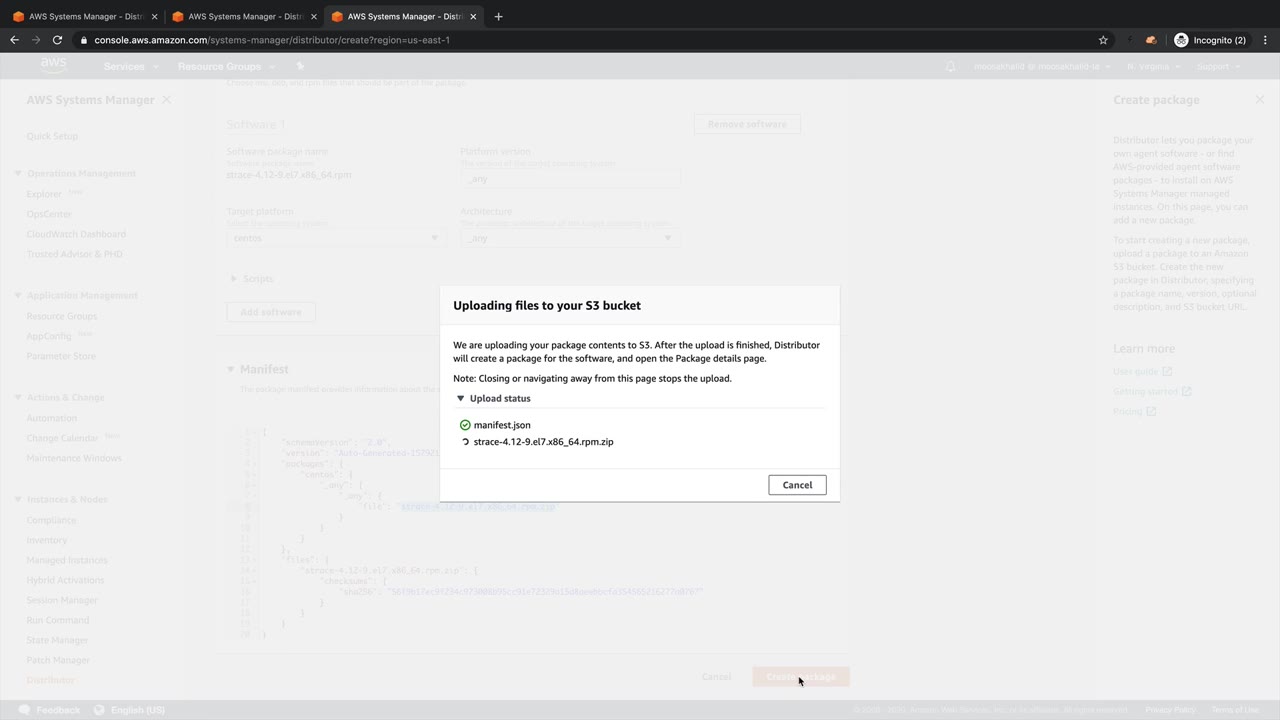Screen dimensions: 1280x720
Task: Switch to the second AWS Systems Manager tab
Action: [243, 16]
